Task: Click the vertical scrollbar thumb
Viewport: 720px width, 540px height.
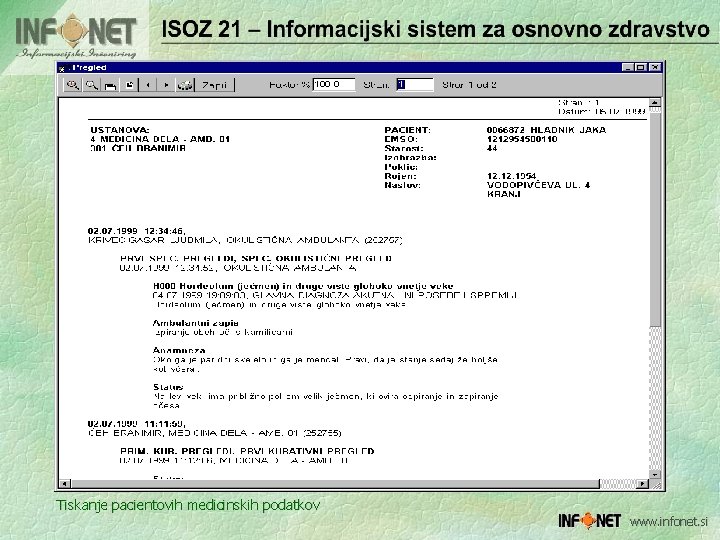Action: 655,219
